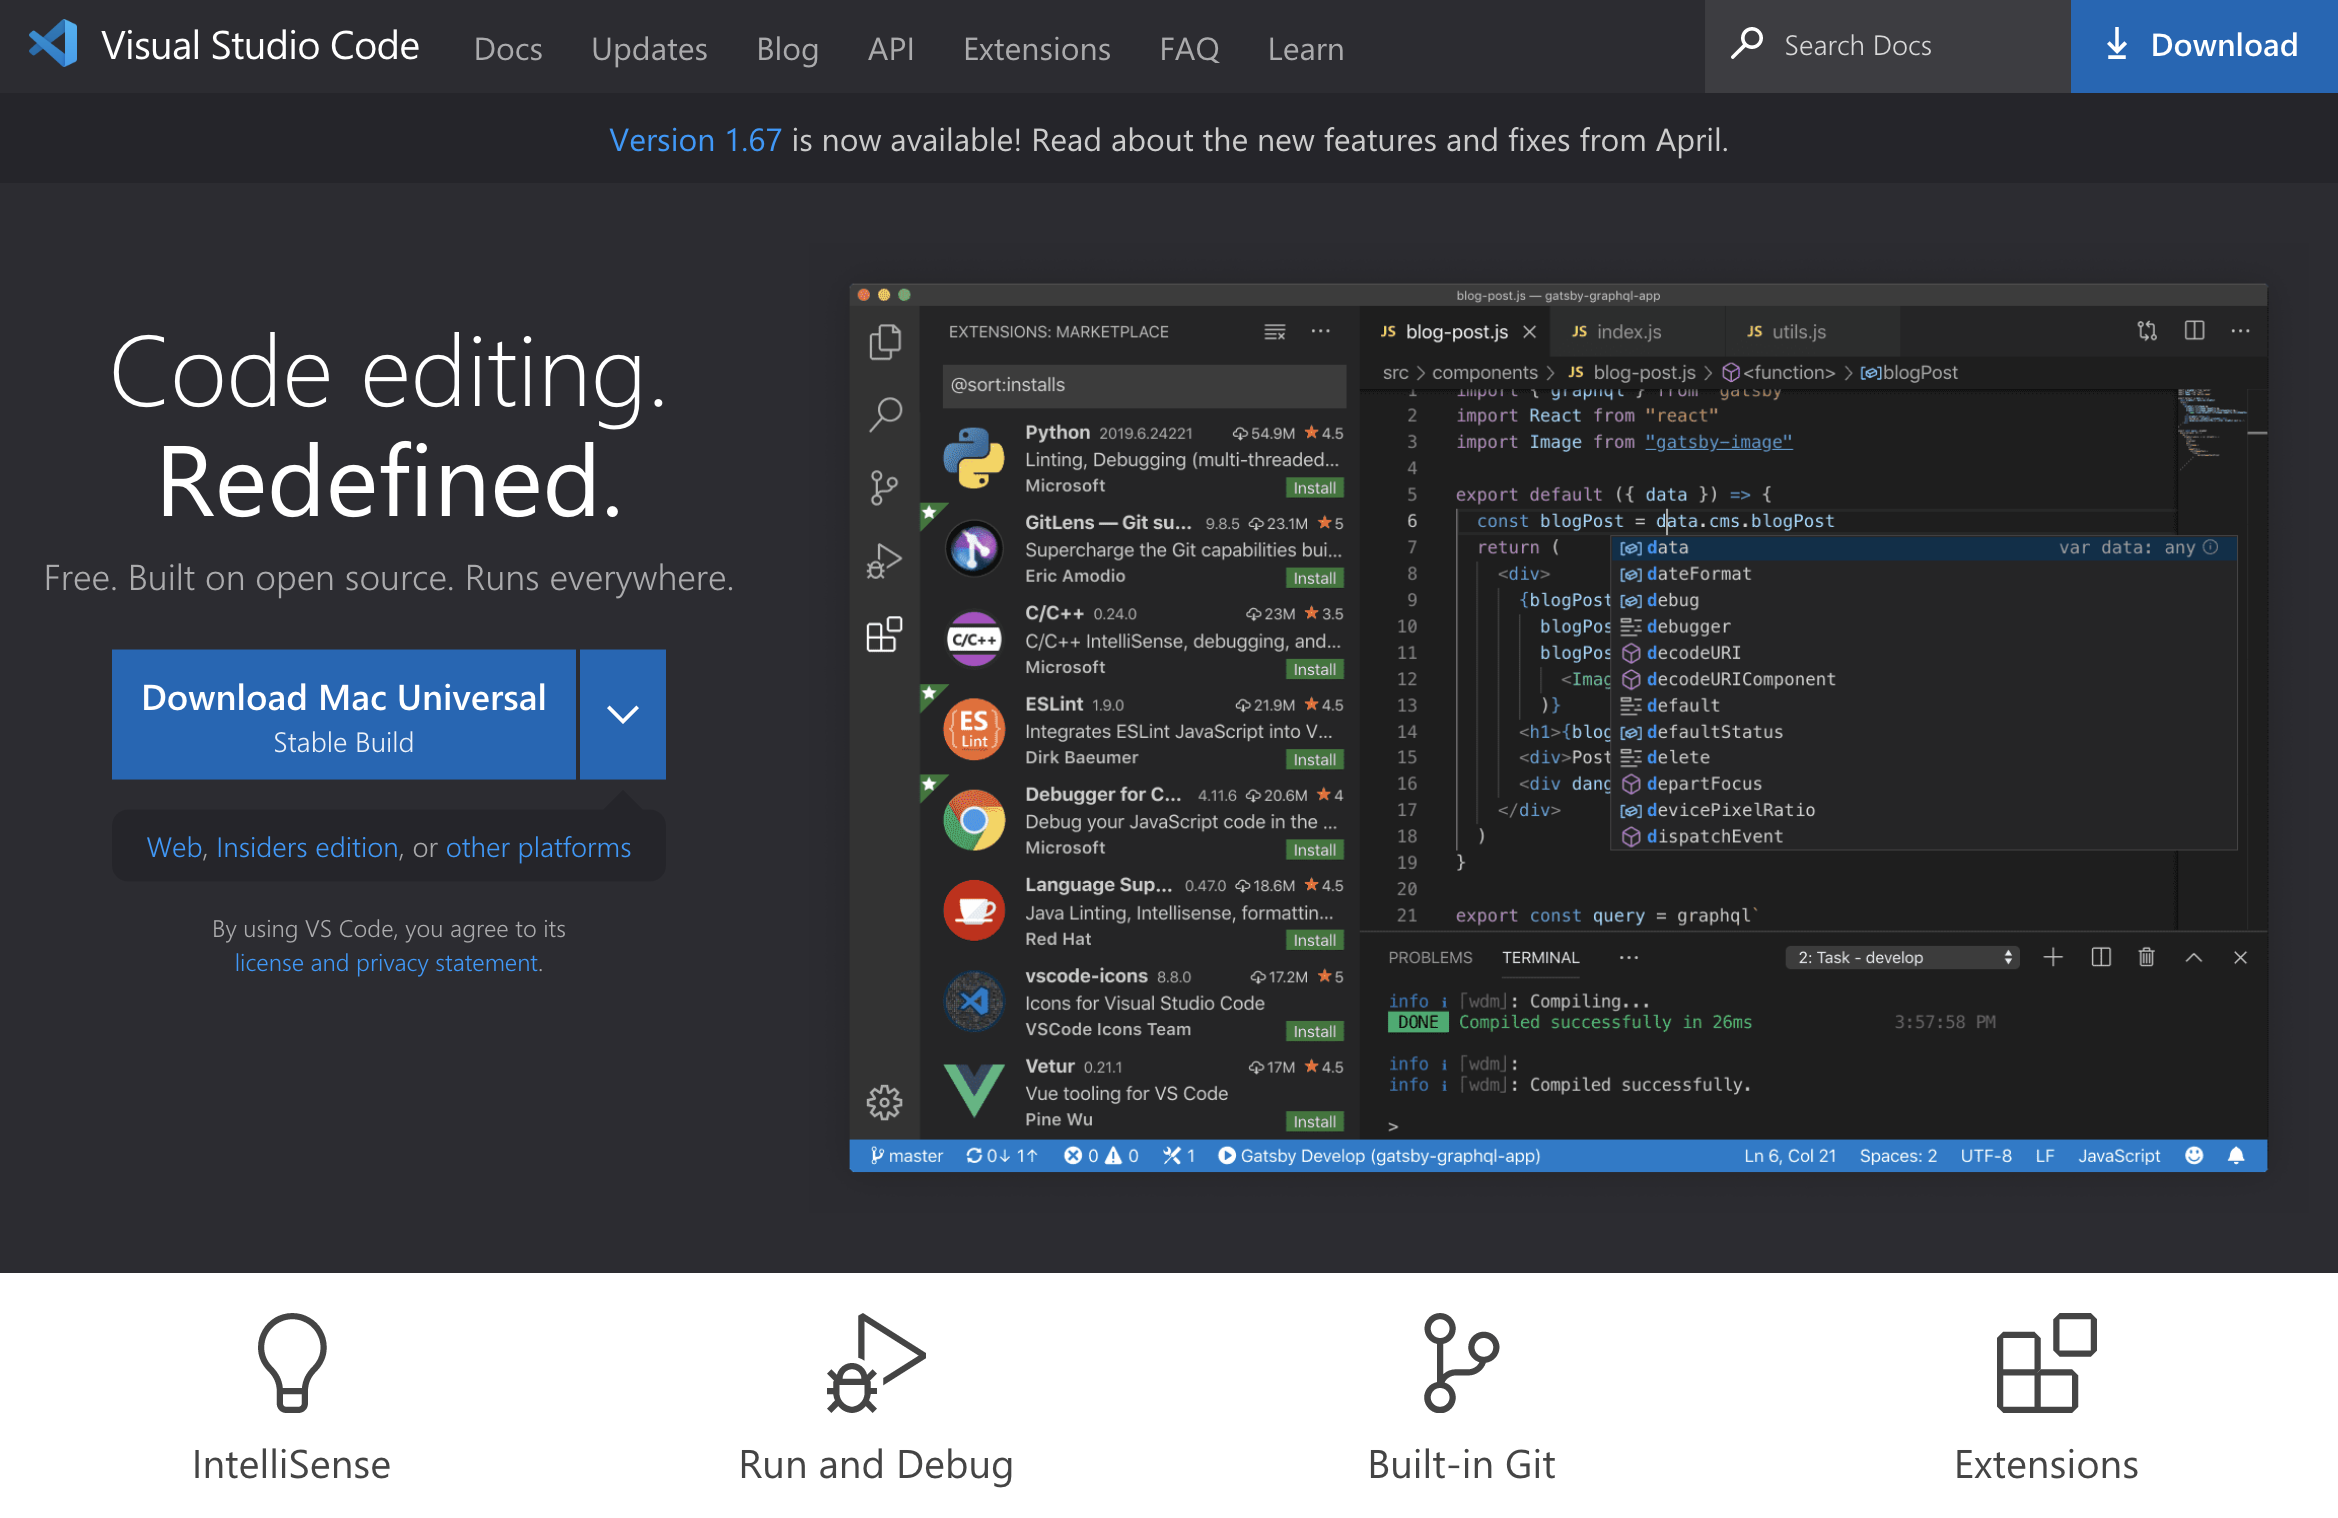This screenshot has height=1518, width=2338.
Task: Switch to the PROBLEMS panel tab
Action: click(1429, 957)
